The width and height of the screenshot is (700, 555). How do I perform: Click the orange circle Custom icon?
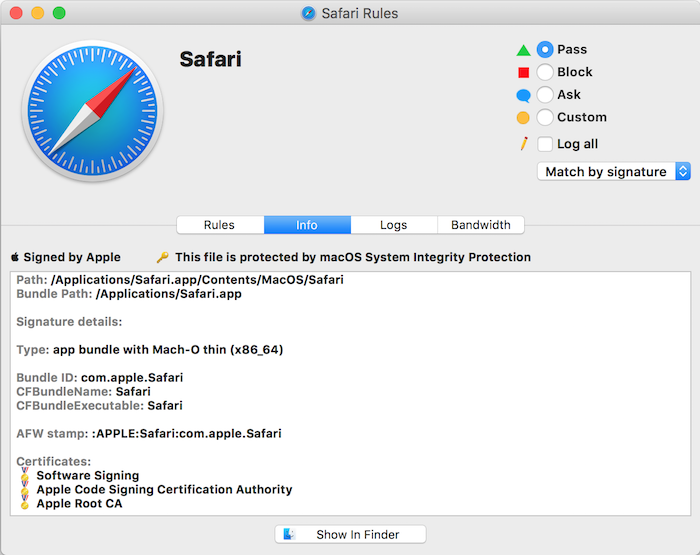pos(523,117)
